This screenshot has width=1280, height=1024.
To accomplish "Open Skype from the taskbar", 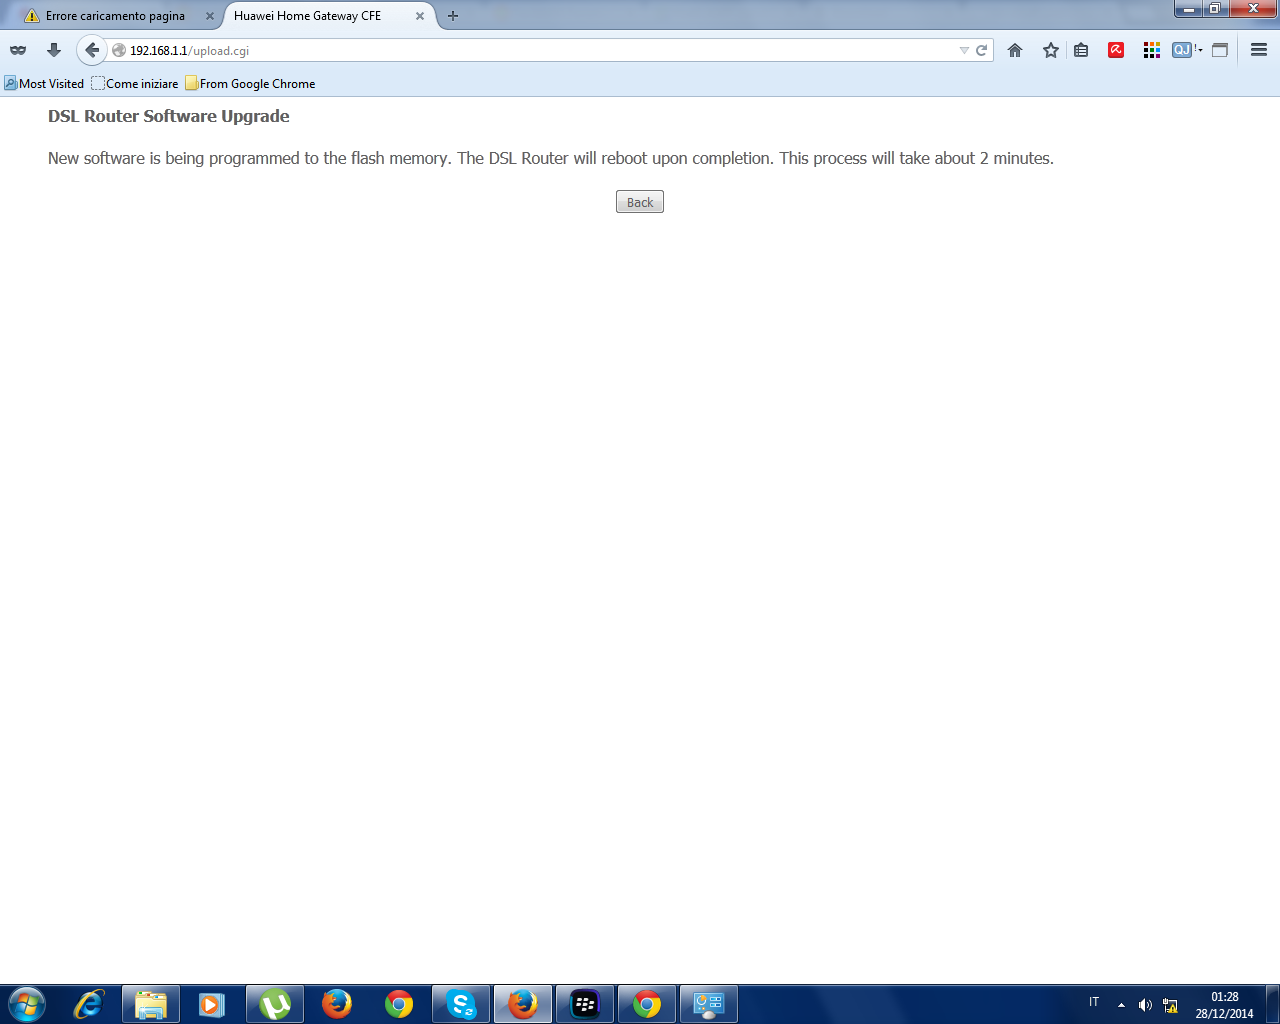I will [x=461, y=1004].
